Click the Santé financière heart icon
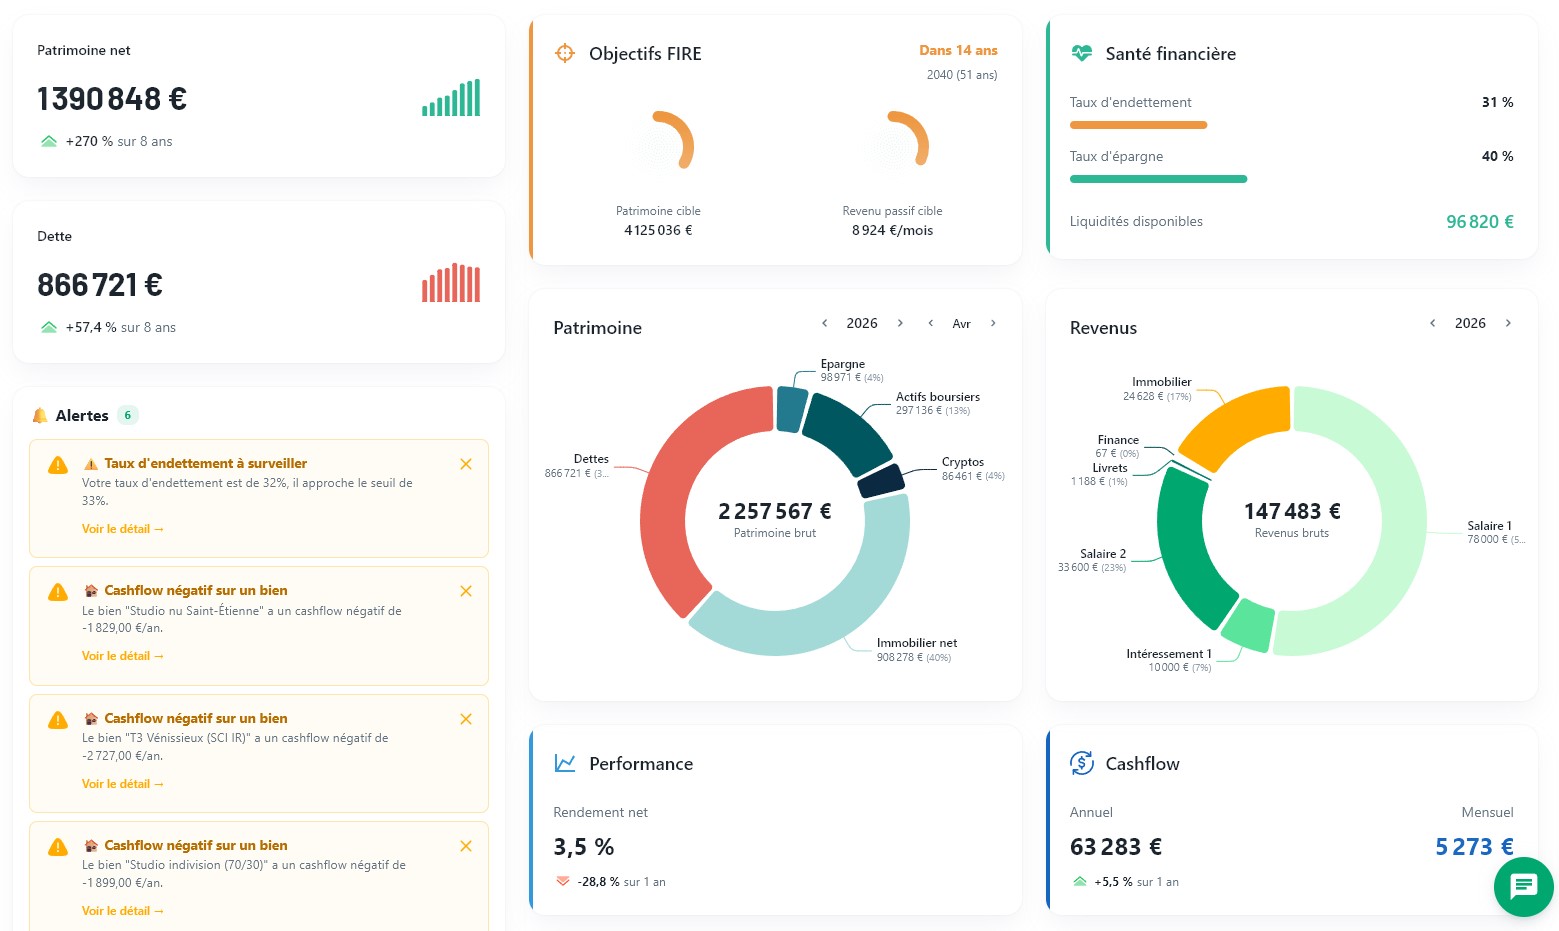Viewport: 1559px width, 931px height. pos(1081,53)
